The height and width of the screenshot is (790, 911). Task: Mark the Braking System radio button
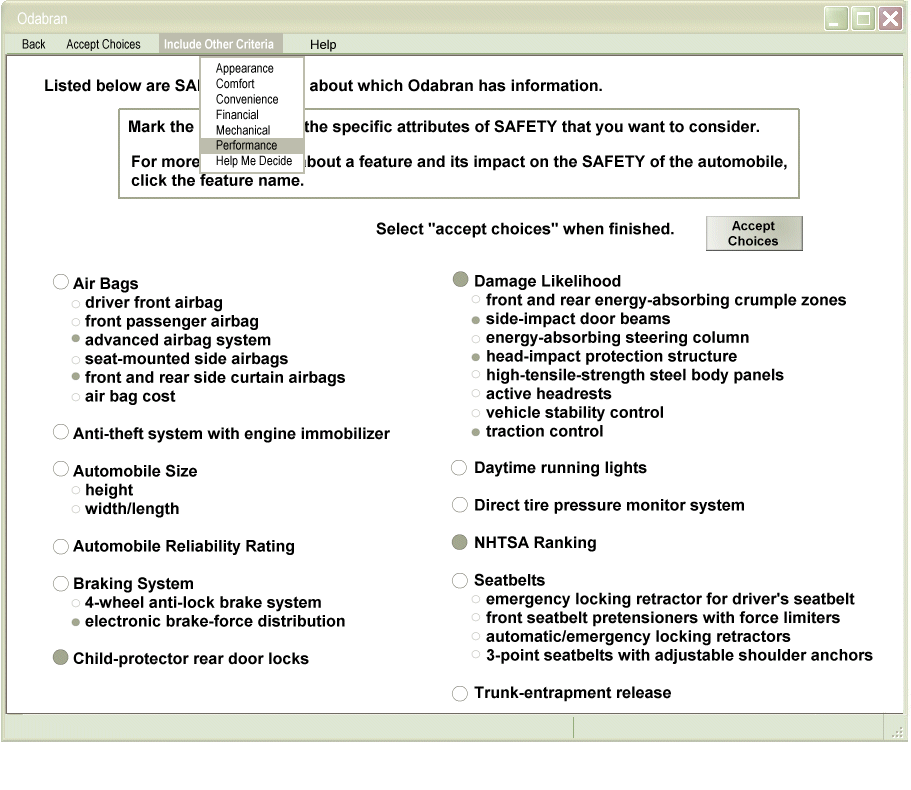tap(60, 583)
